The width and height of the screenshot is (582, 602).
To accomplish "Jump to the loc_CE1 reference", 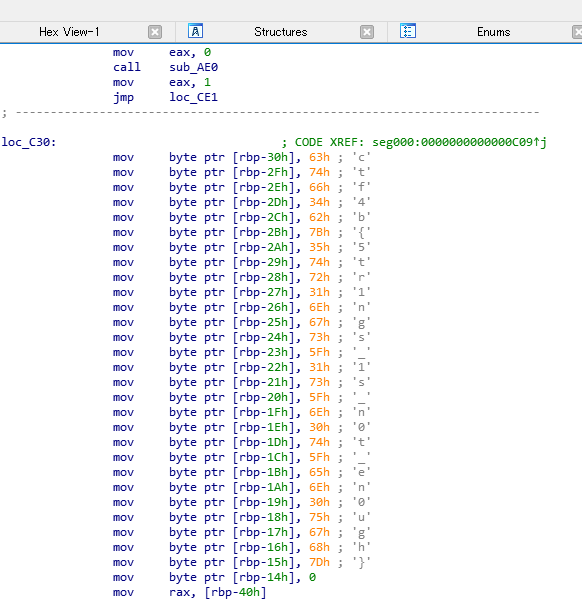I will point(193,97).
